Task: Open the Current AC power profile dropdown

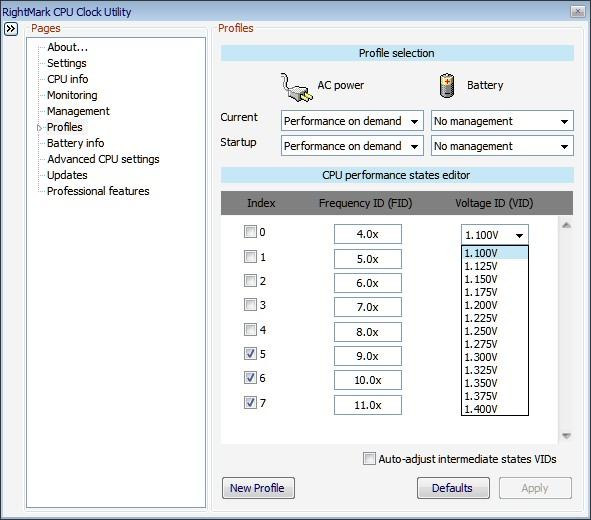Action: click(352, 121)
